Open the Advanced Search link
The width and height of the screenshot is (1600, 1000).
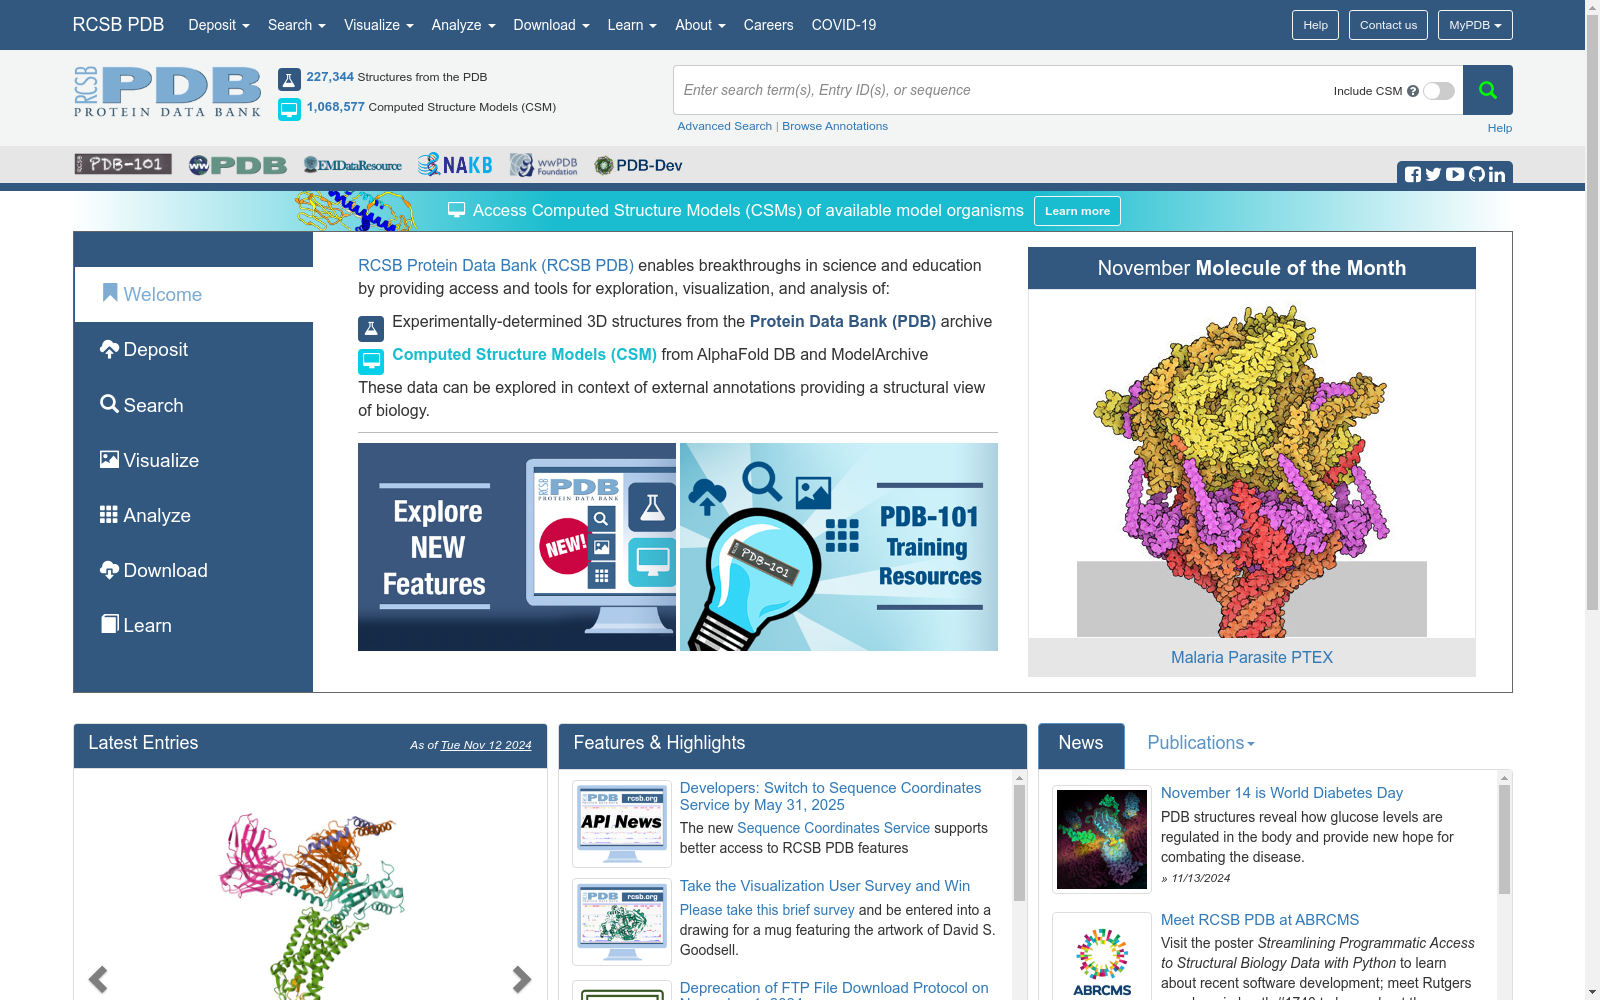pos(724,126)
